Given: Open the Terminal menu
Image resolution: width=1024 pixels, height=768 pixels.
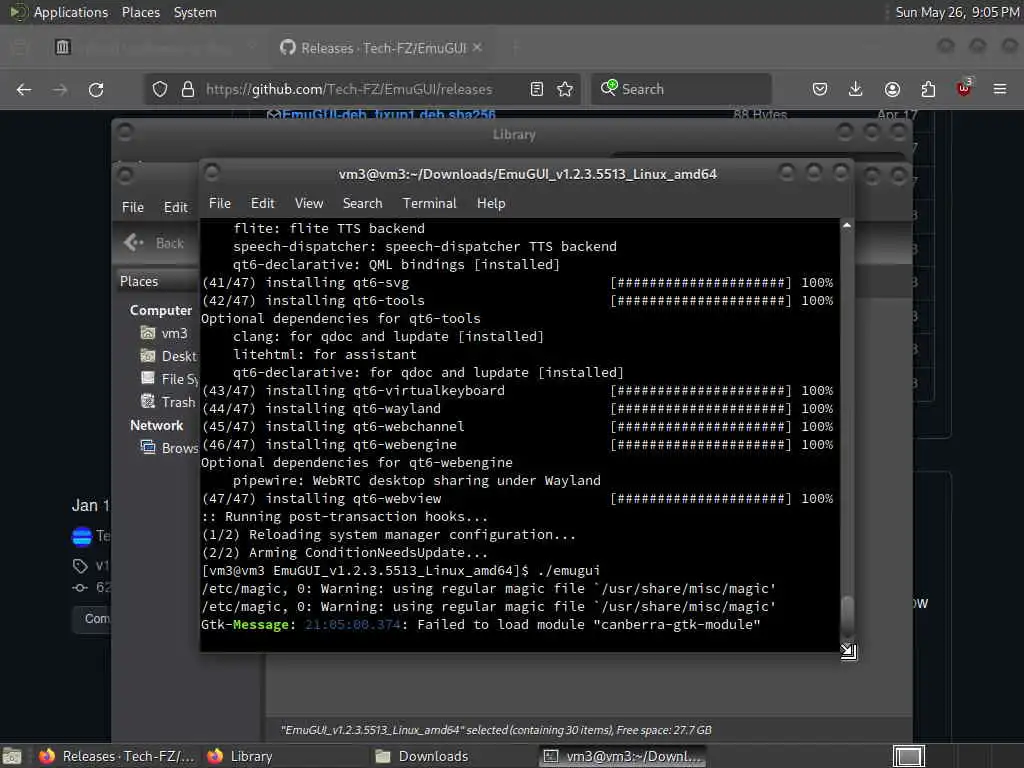Looking at the screenshot, I should pyautogui.click(x=430, y=204).
